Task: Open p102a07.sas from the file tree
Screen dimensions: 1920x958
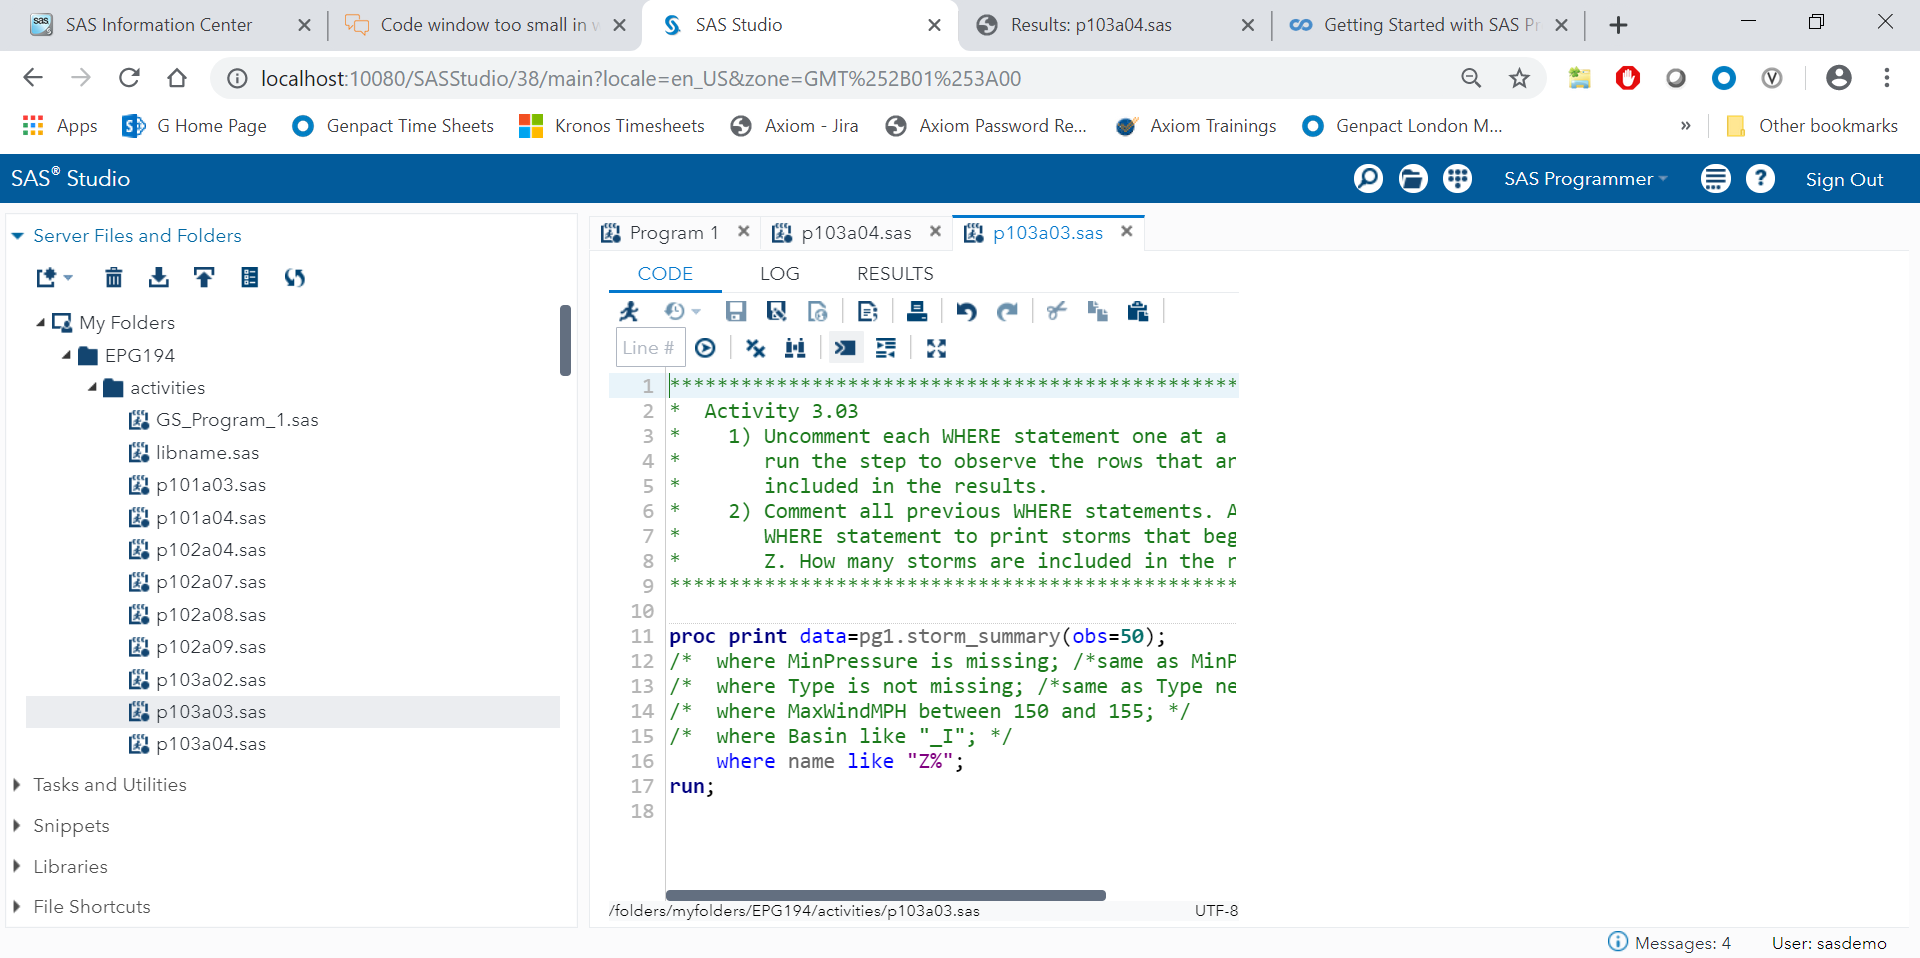Action: 210,582
